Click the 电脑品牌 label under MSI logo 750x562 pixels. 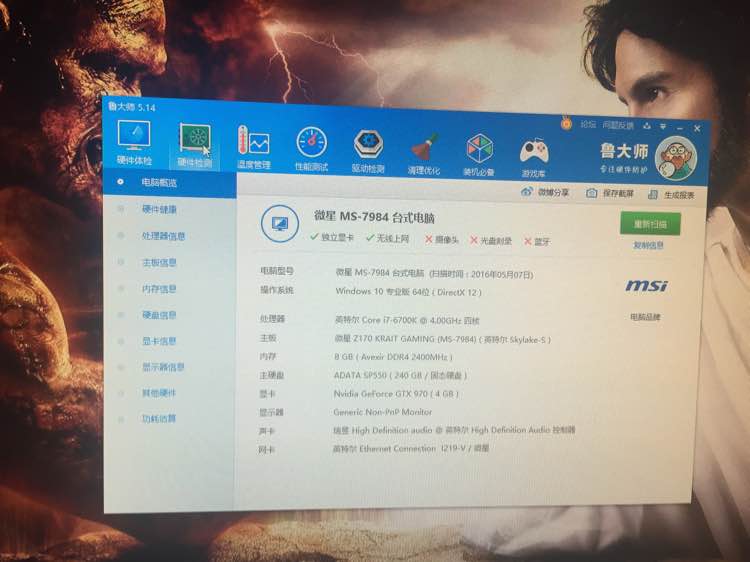pyautogui.click(x=645, y=317)
